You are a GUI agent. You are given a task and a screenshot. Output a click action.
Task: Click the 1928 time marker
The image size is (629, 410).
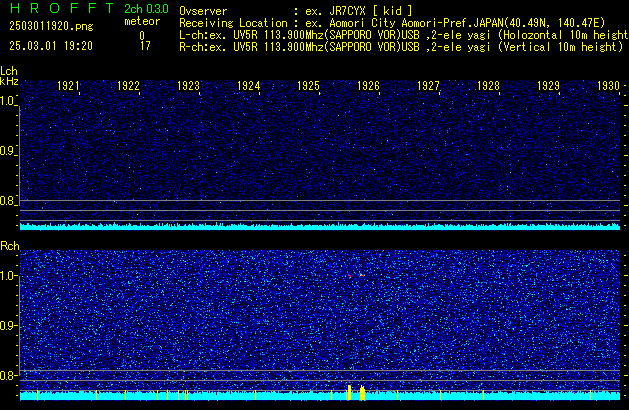[488, 86]
